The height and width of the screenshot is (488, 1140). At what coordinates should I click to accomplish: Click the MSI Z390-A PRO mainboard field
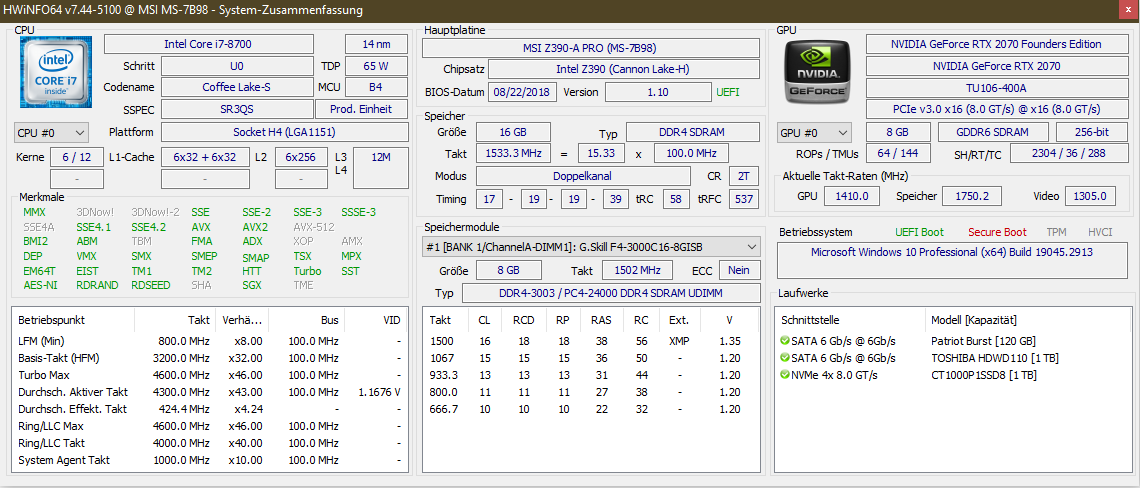pyautogui.click(x=590, y=48)
